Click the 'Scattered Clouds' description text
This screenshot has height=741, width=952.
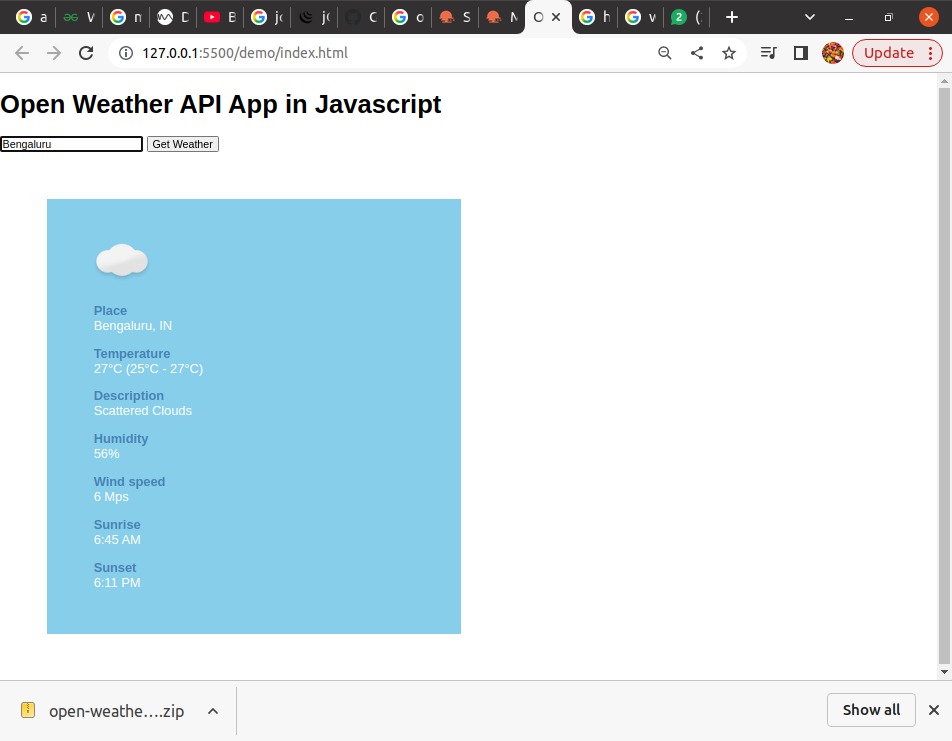[143, 411]
